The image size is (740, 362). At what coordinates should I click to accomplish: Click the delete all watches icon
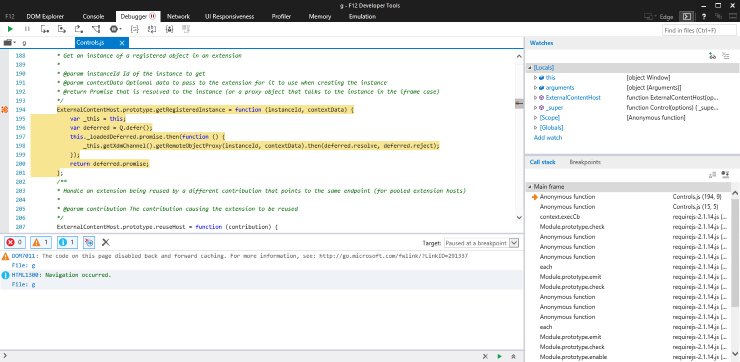pos(726,56)
